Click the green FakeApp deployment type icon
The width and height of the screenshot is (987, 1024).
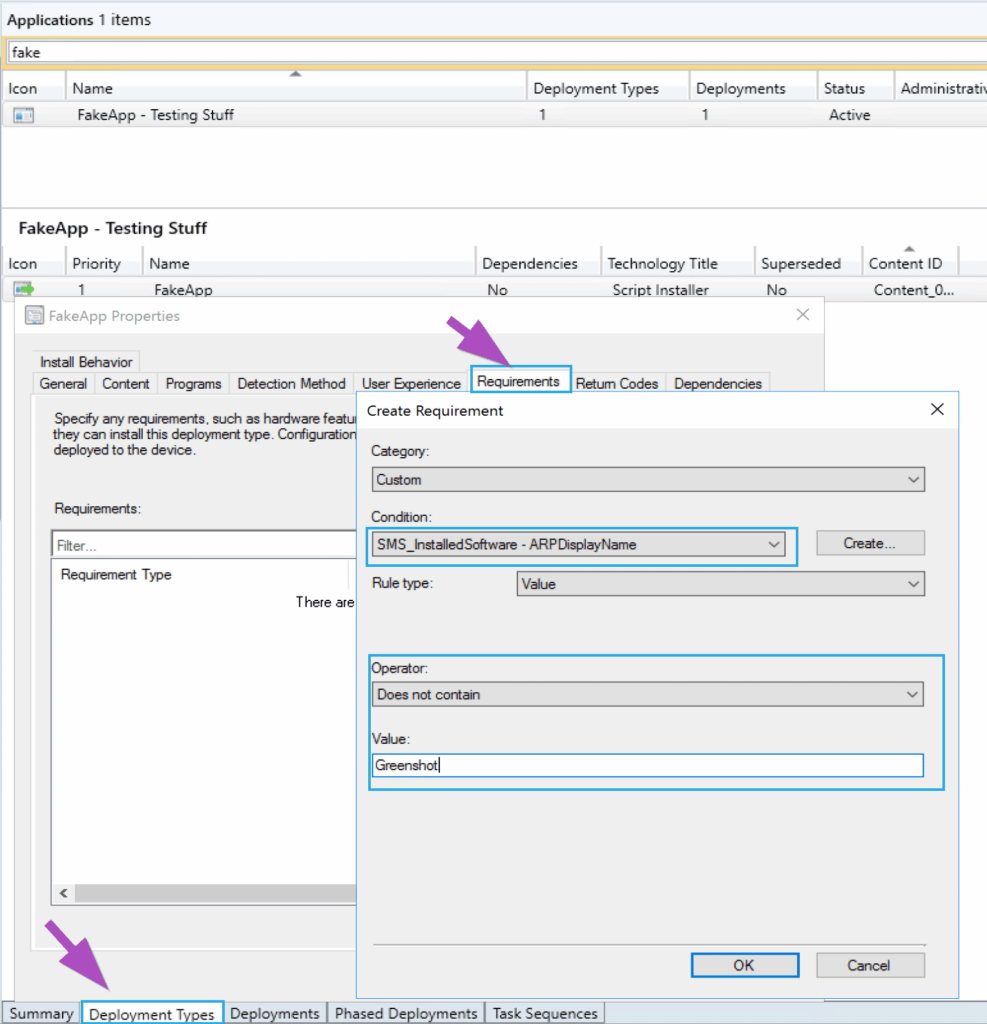22,289
